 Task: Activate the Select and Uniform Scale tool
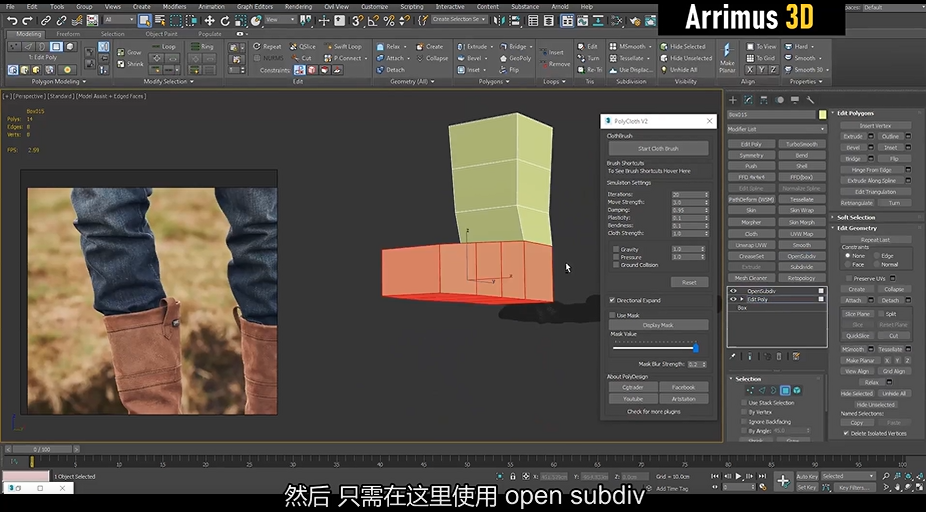(240, 21)
